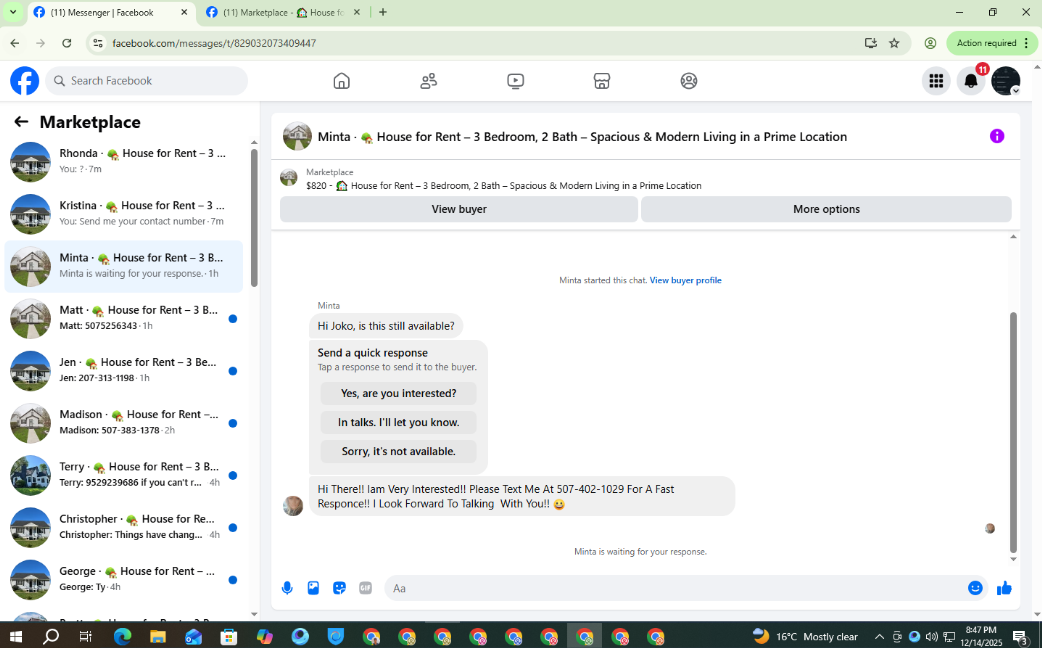The width and height of the screenshot is (1042, 648).
Task: Click Minta's avatar in chat header
Action: point(297,136)
